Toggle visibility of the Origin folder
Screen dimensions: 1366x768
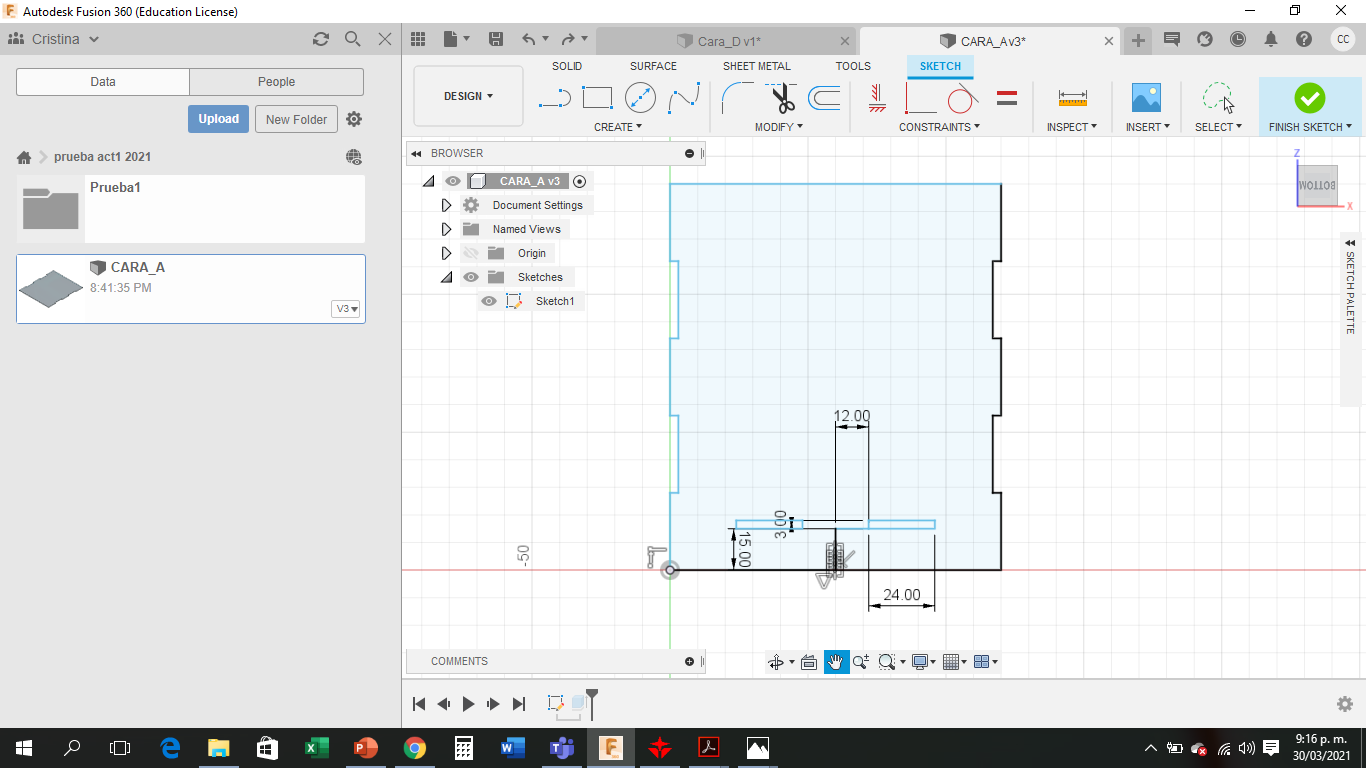471,253
